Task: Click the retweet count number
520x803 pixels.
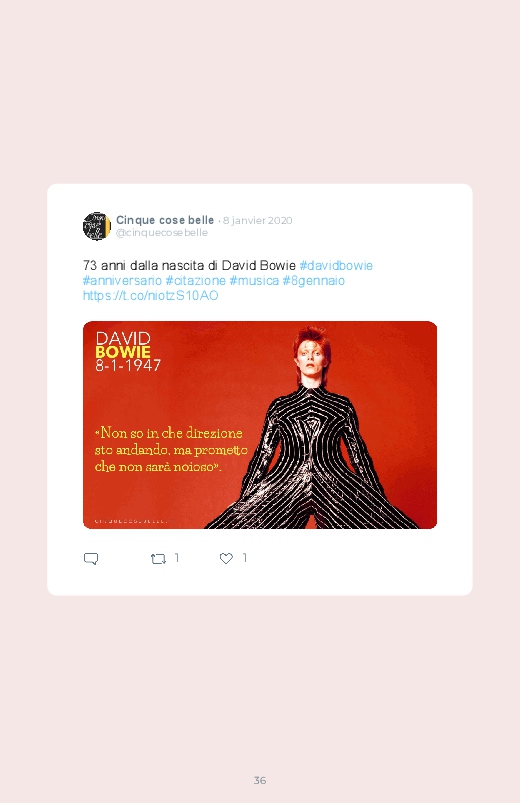Action: point(177,558)
